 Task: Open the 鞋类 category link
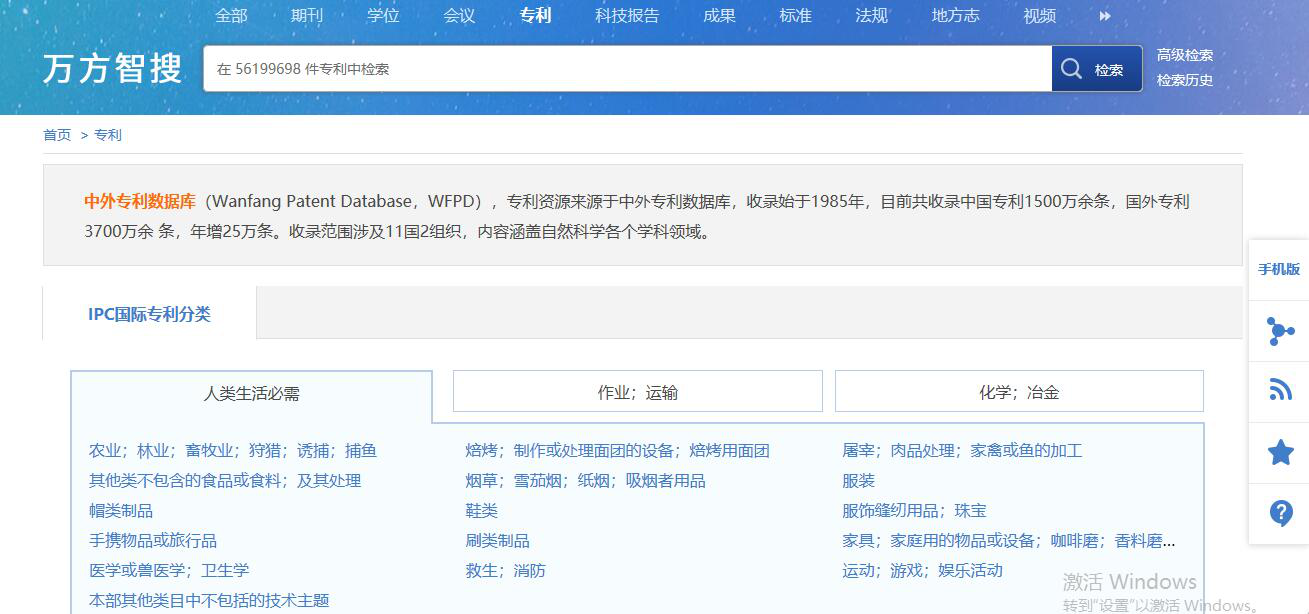coord(481,511)
